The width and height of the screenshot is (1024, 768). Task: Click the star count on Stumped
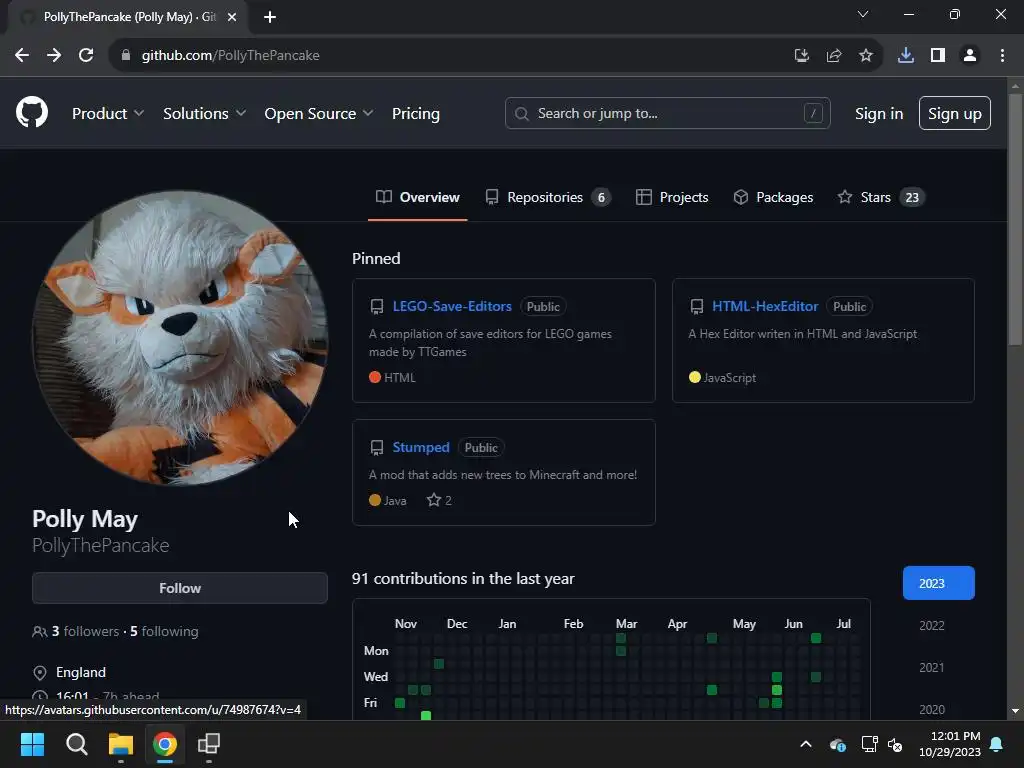tap(440, 501)
